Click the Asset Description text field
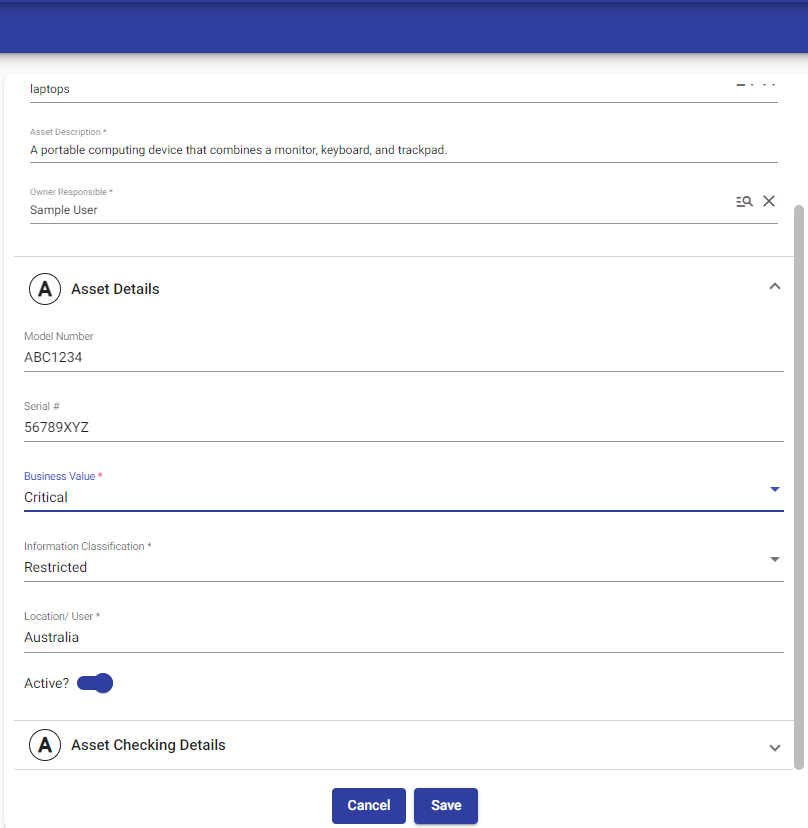This screenshot has height=828, width=808. point(400,150)
